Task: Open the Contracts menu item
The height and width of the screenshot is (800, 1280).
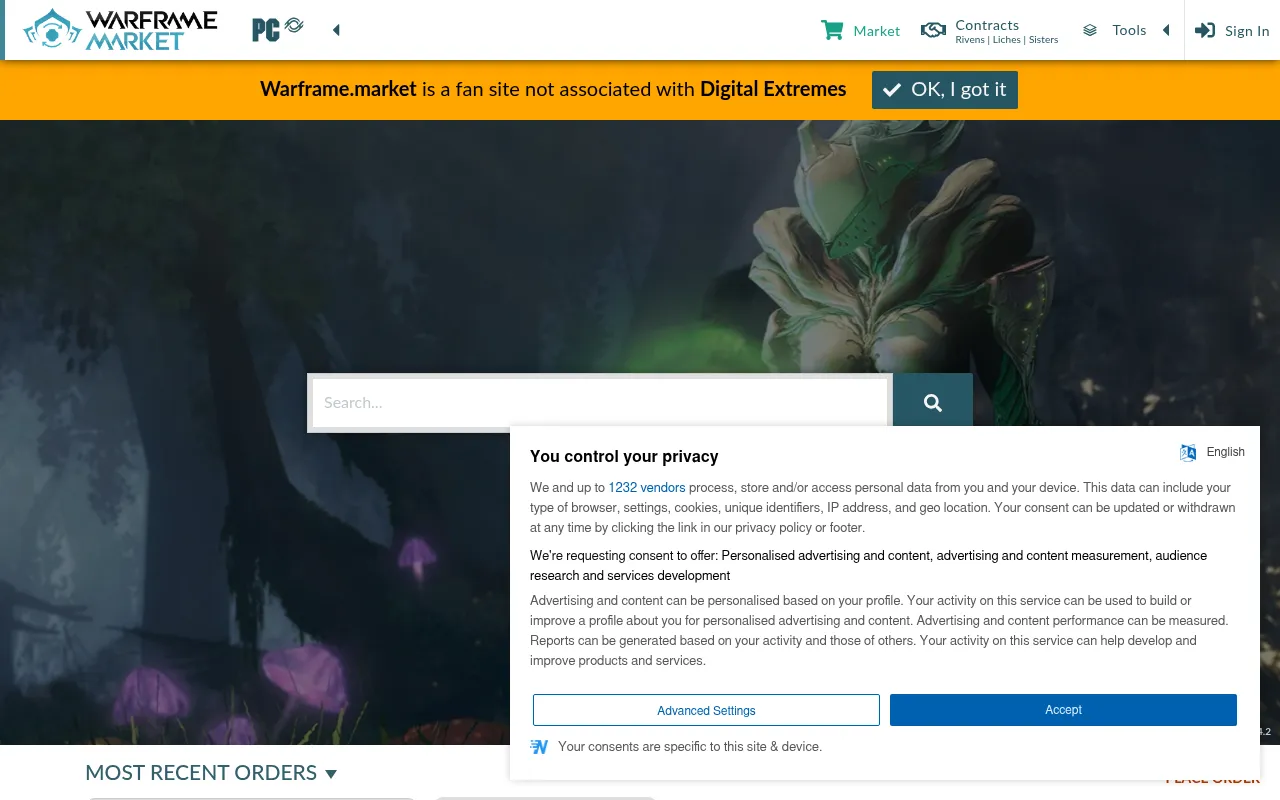Action: pyautogui.click(x=987, y=25)
